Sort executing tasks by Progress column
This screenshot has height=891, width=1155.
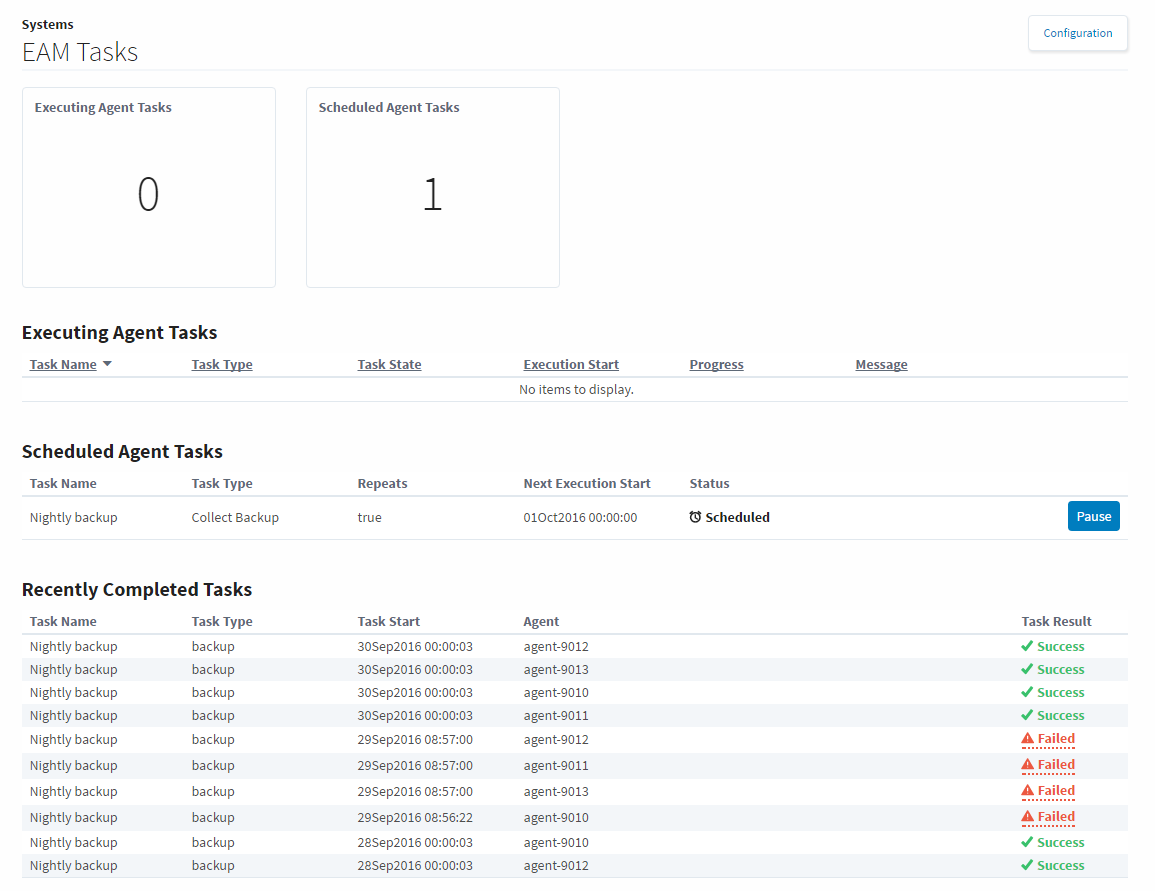tap(716, 365)
